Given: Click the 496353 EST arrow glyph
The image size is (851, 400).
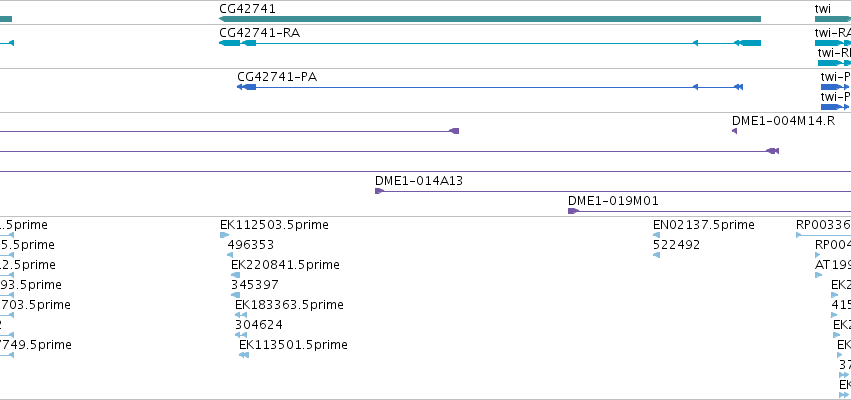Looking at the screenshot, I should 230,255.
